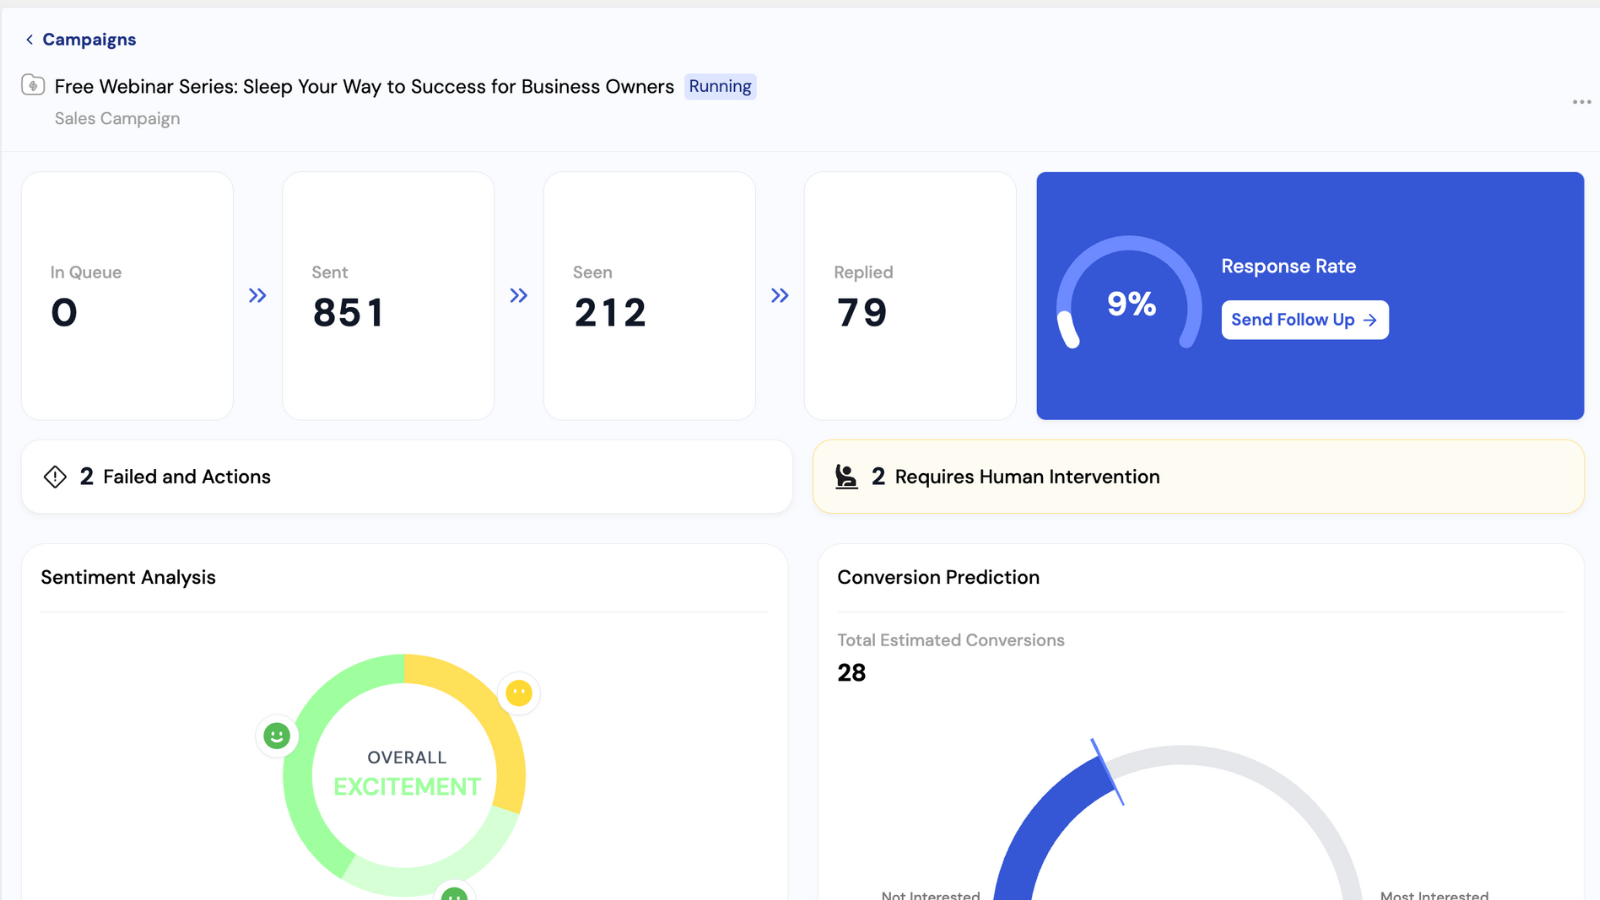Open the 2 Requires Human Intervention panel
This screenshot has width=1600, height=900.
pos(1198,477)
